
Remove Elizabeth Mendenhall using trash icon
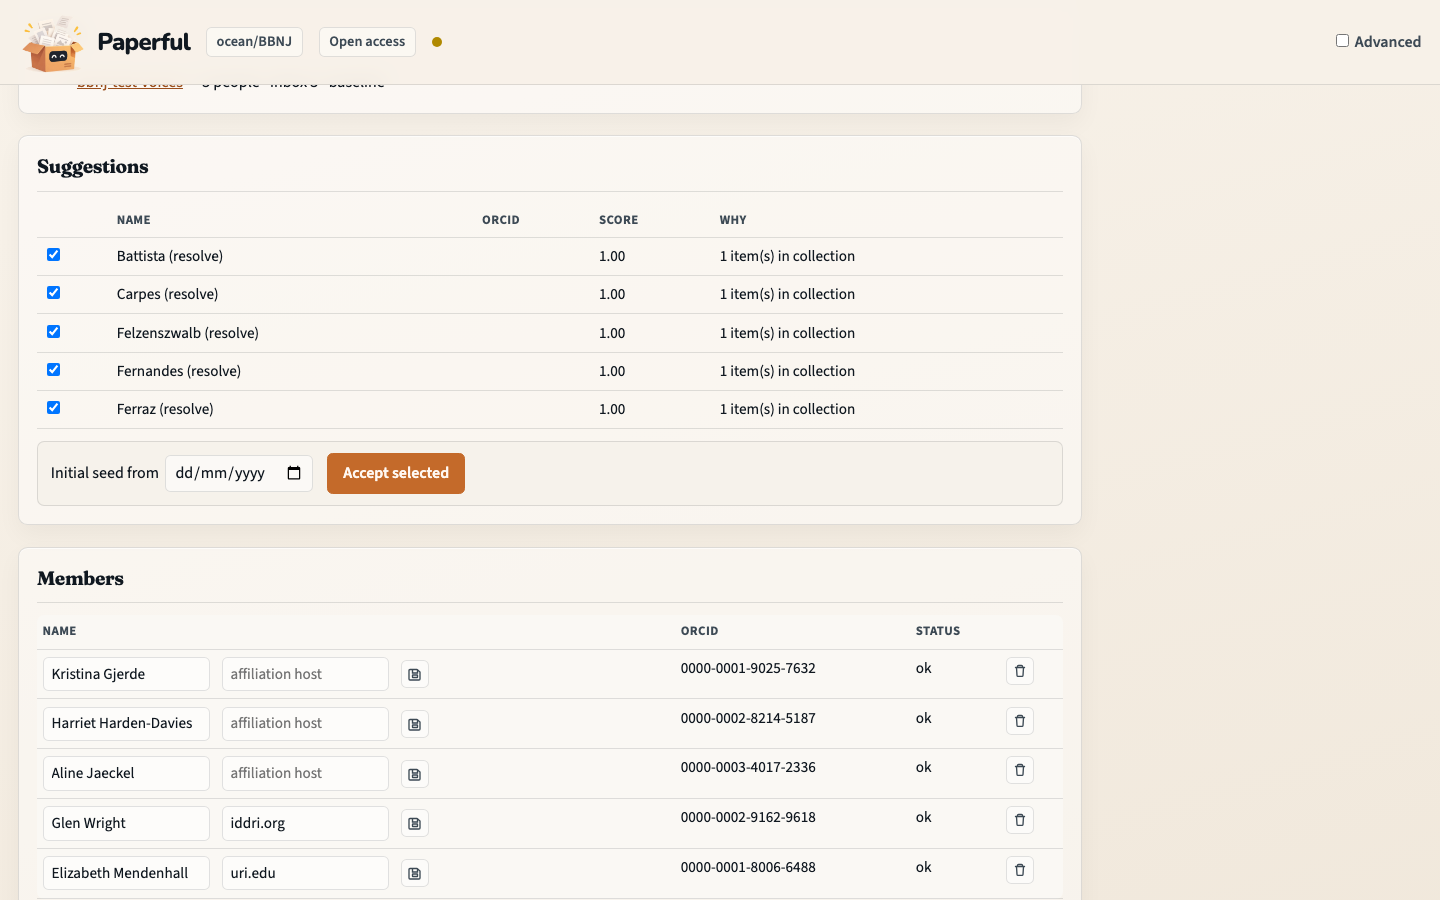[1020, 870]
